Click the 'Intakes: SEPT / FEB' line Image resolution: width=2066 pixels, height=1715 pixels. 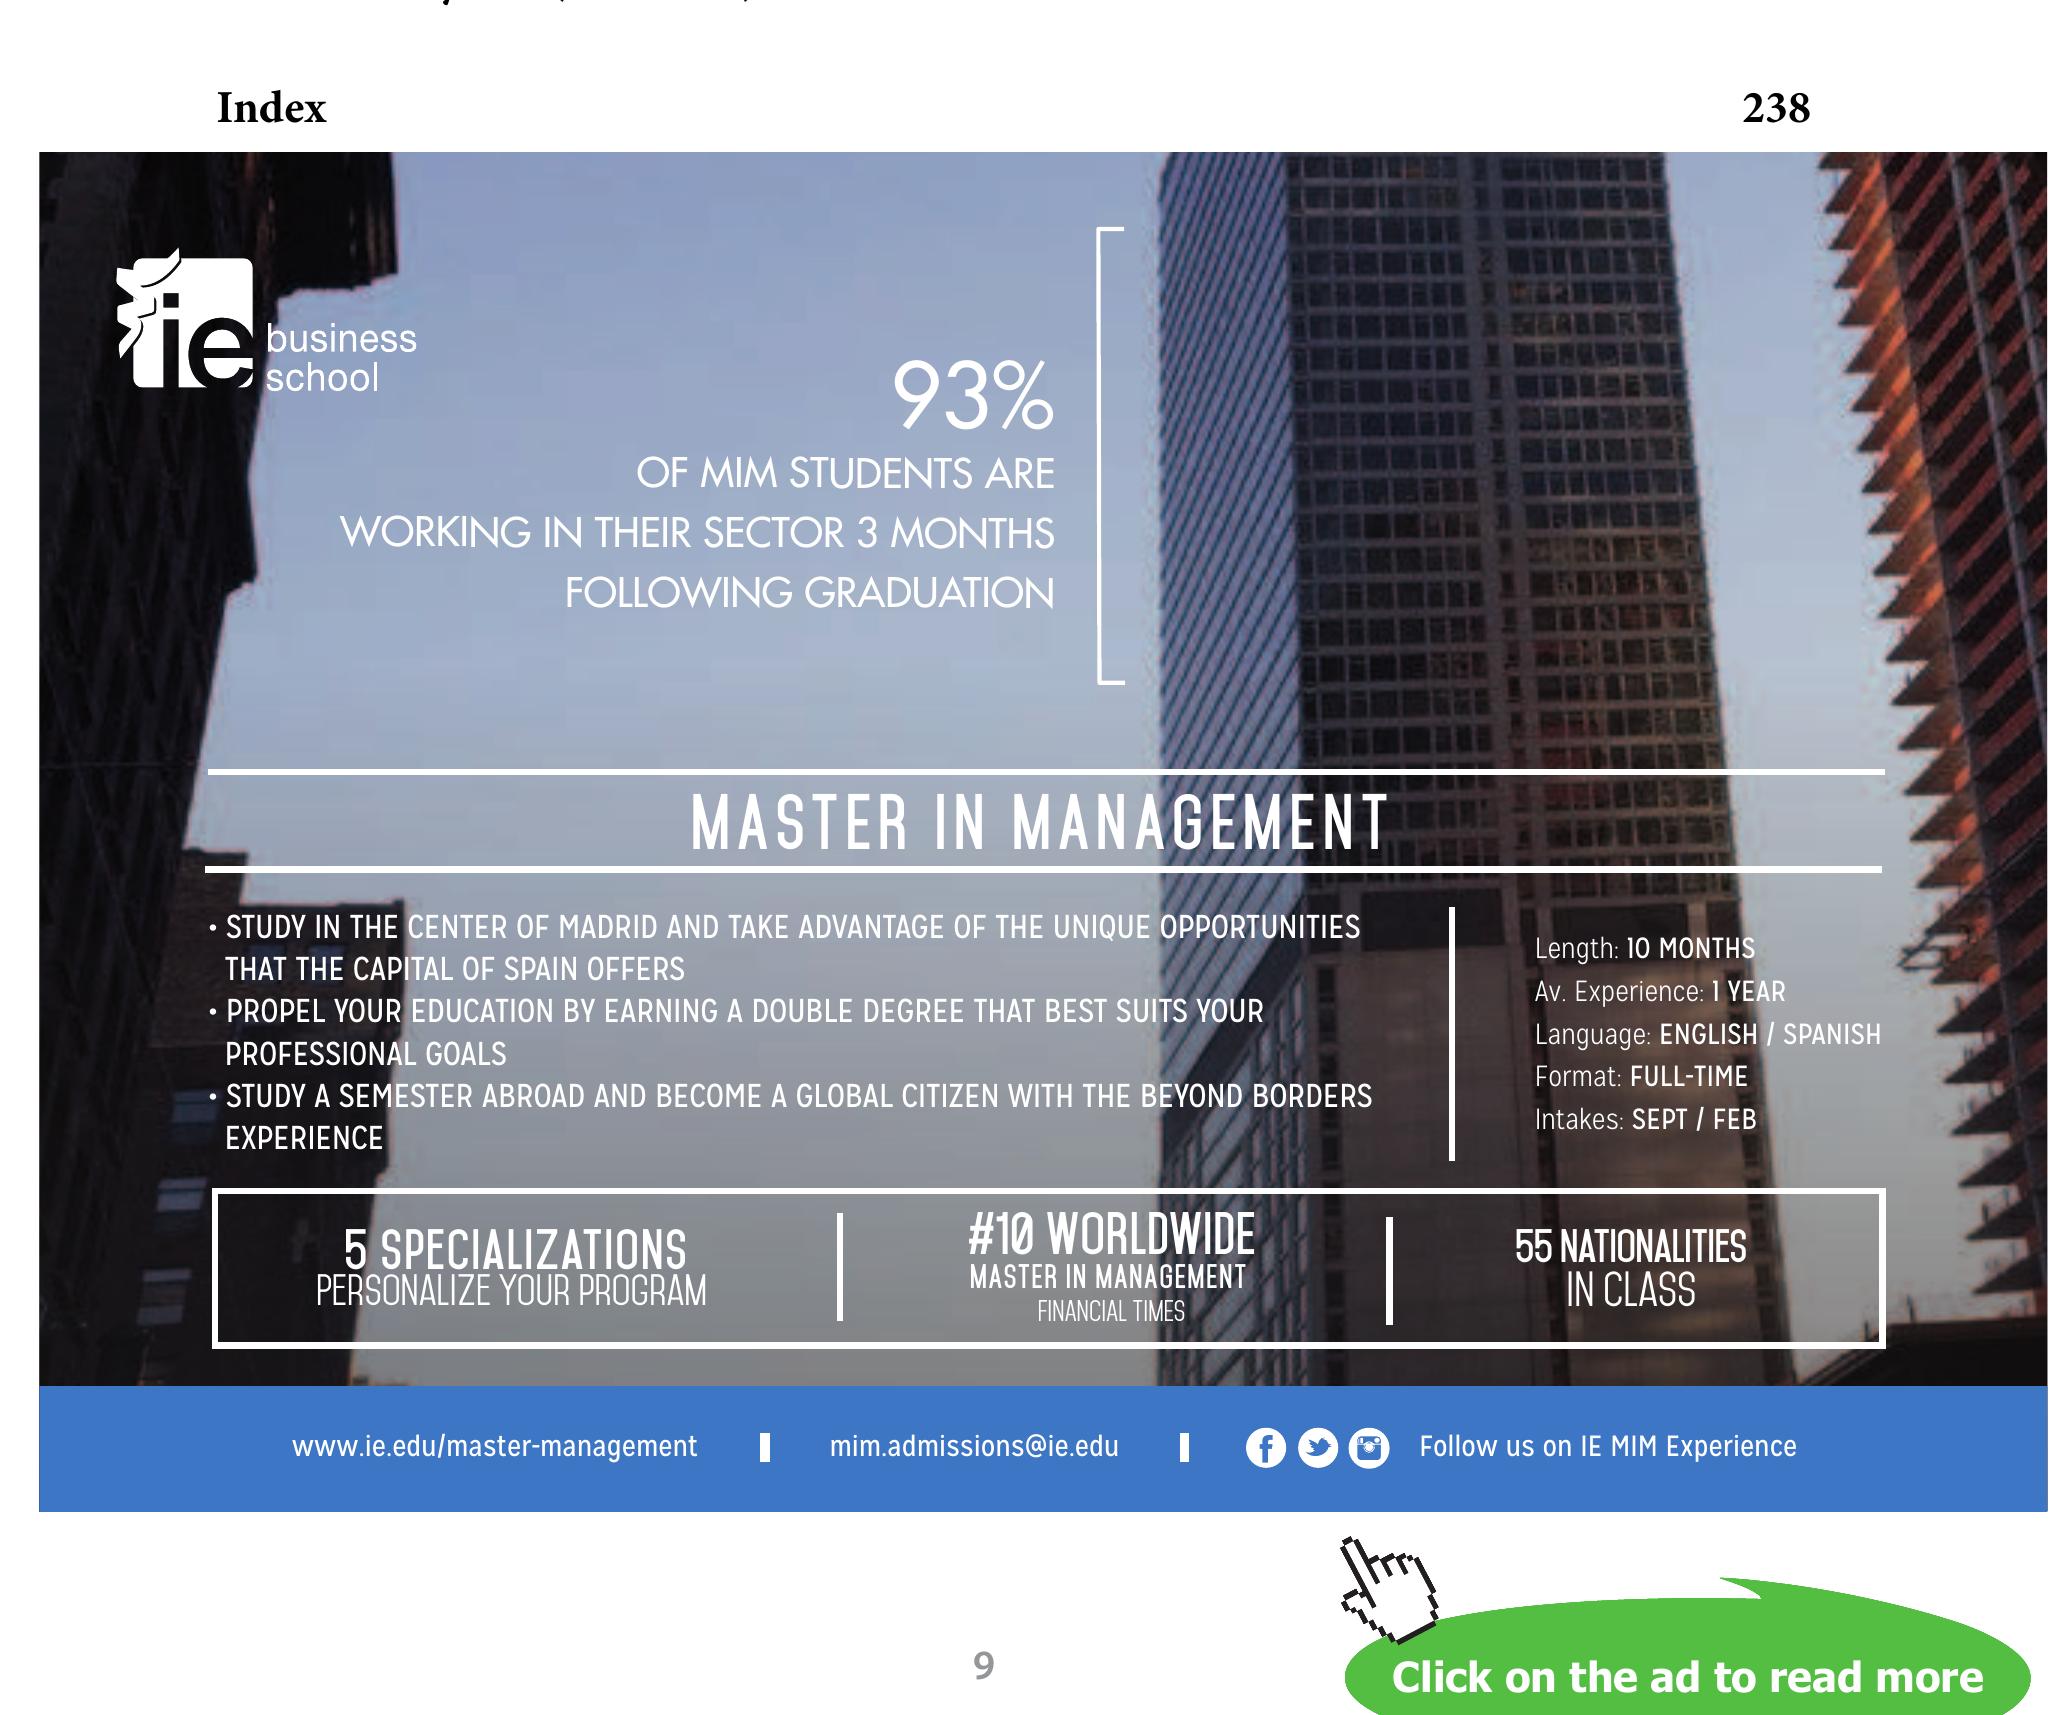click(x=1645, y=1119)
